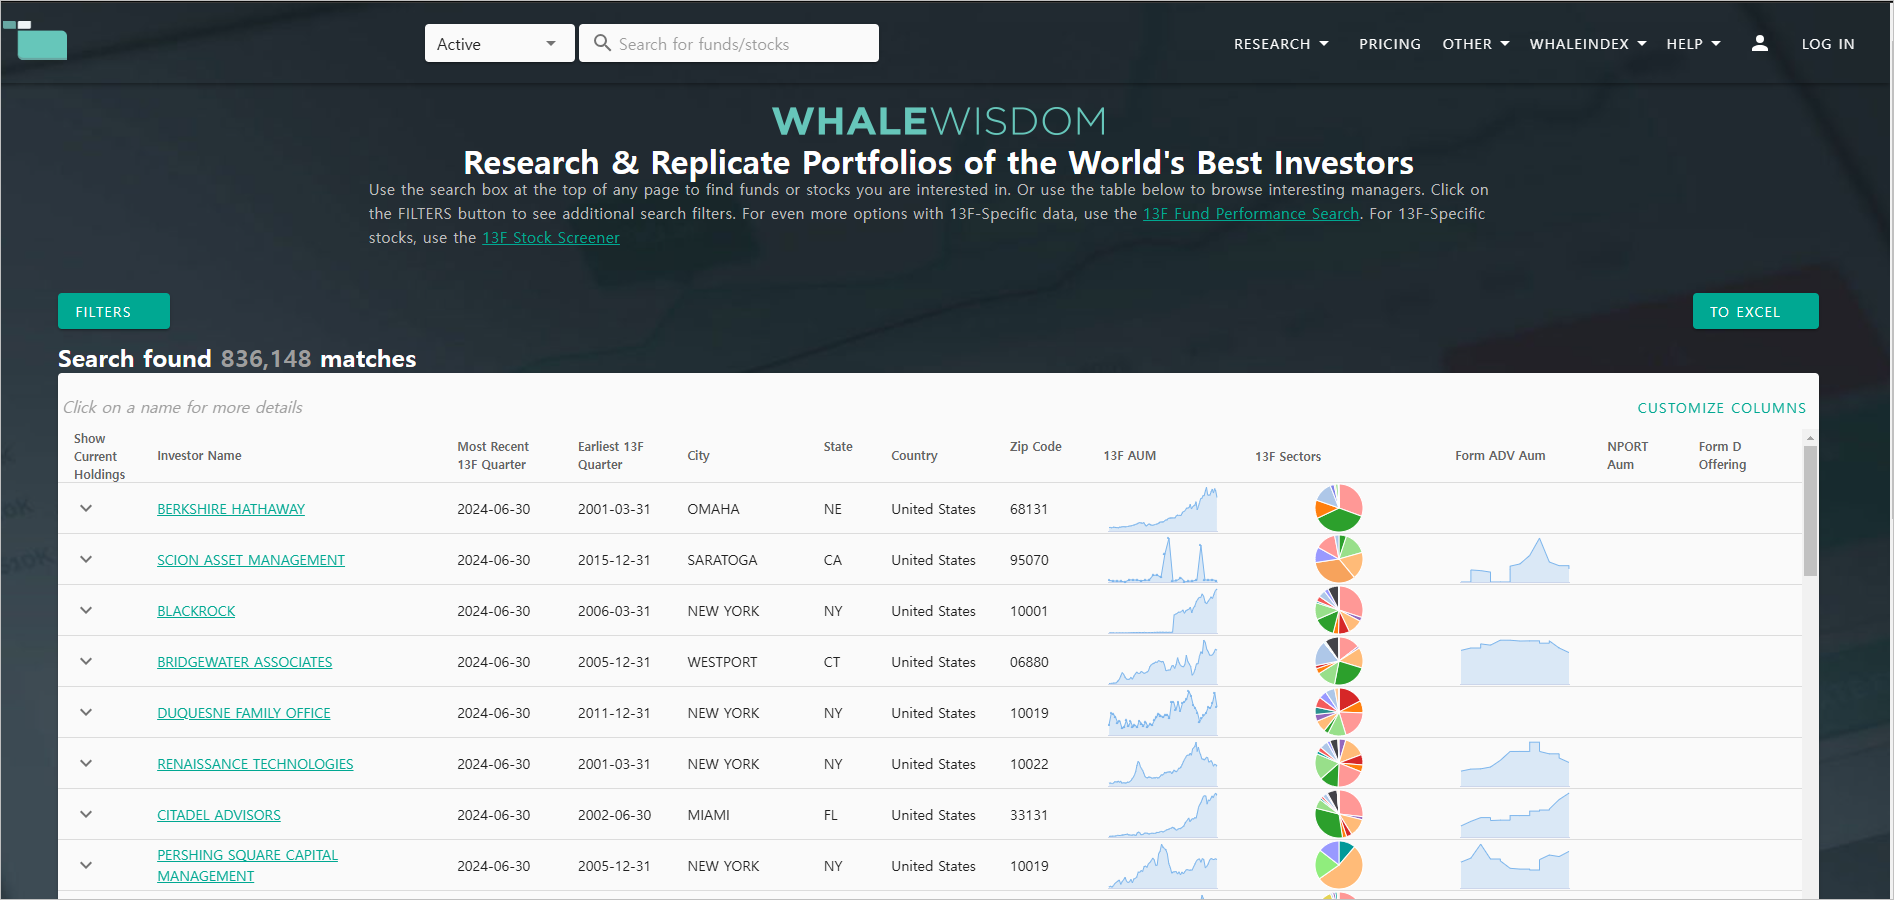This screenshot has width=1894, height=900.
Task: Open Bridgewater 13F AUM sparkline
Action: pos(1162,662)
